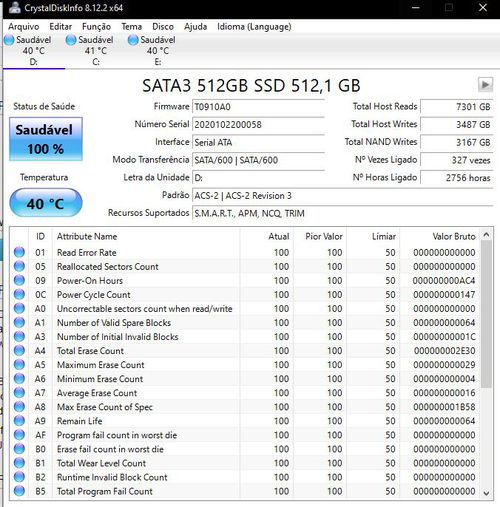
Task: Click status orb for Remain Life row
Action: tap(19, 421)
